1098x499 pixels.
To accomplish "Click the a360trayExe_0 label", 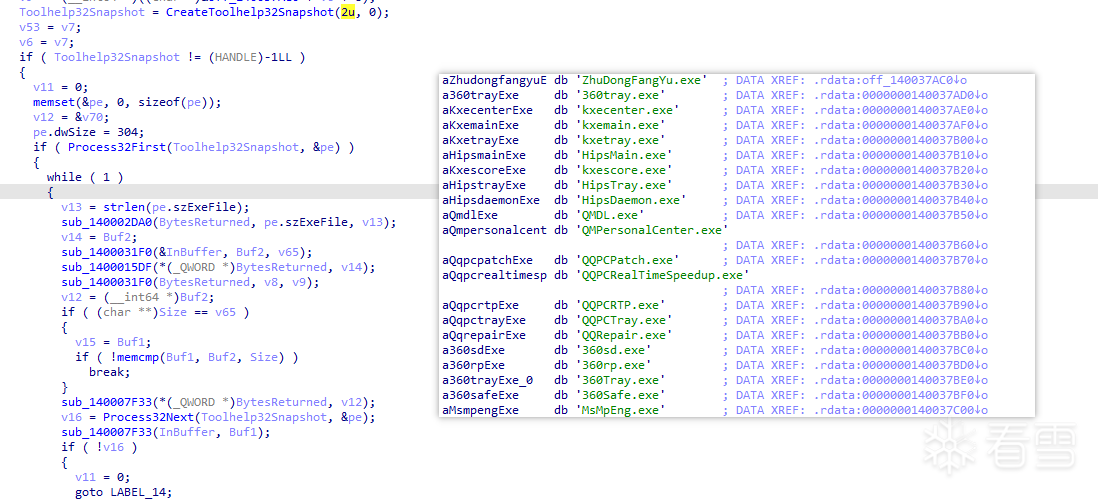I will tap(487, 381).
